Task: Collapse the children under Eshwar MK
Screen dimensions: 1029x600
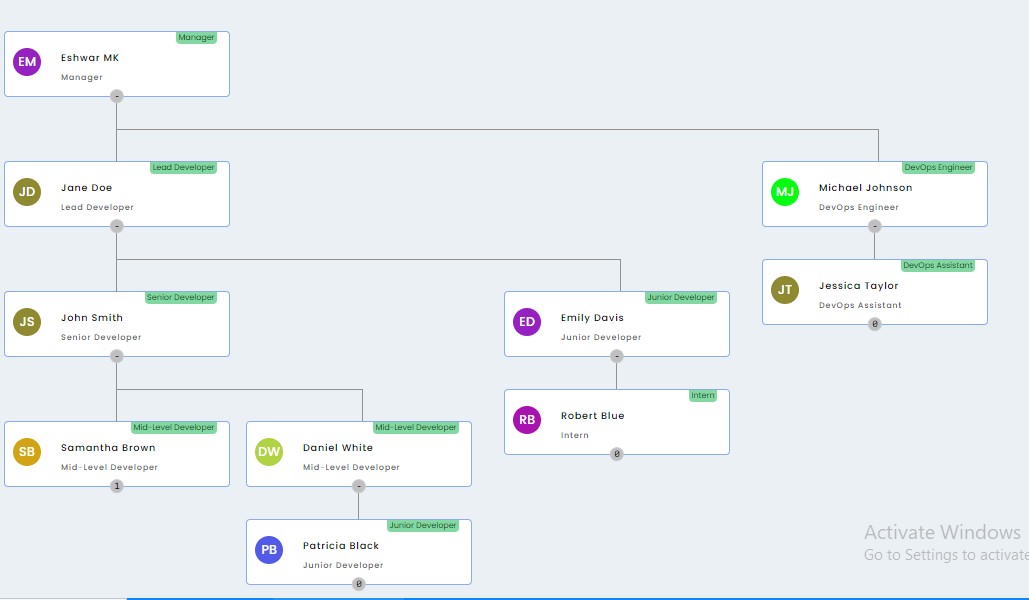Action: 117,96
